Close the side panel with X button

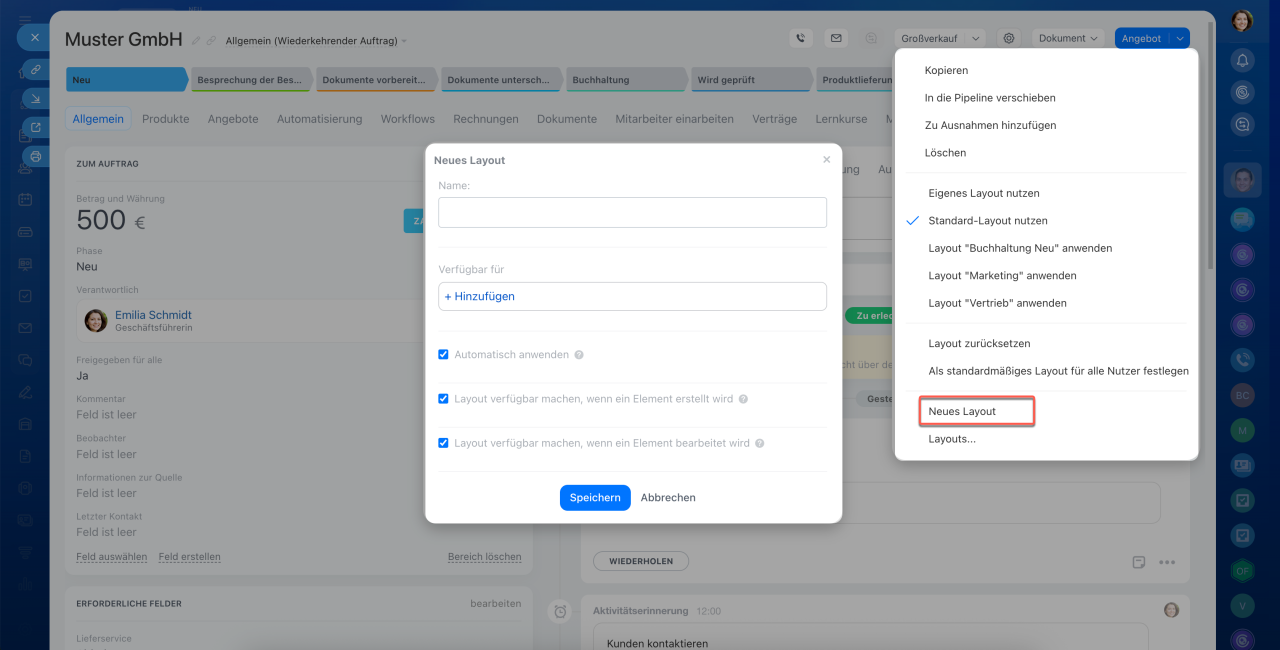[34, 38]
